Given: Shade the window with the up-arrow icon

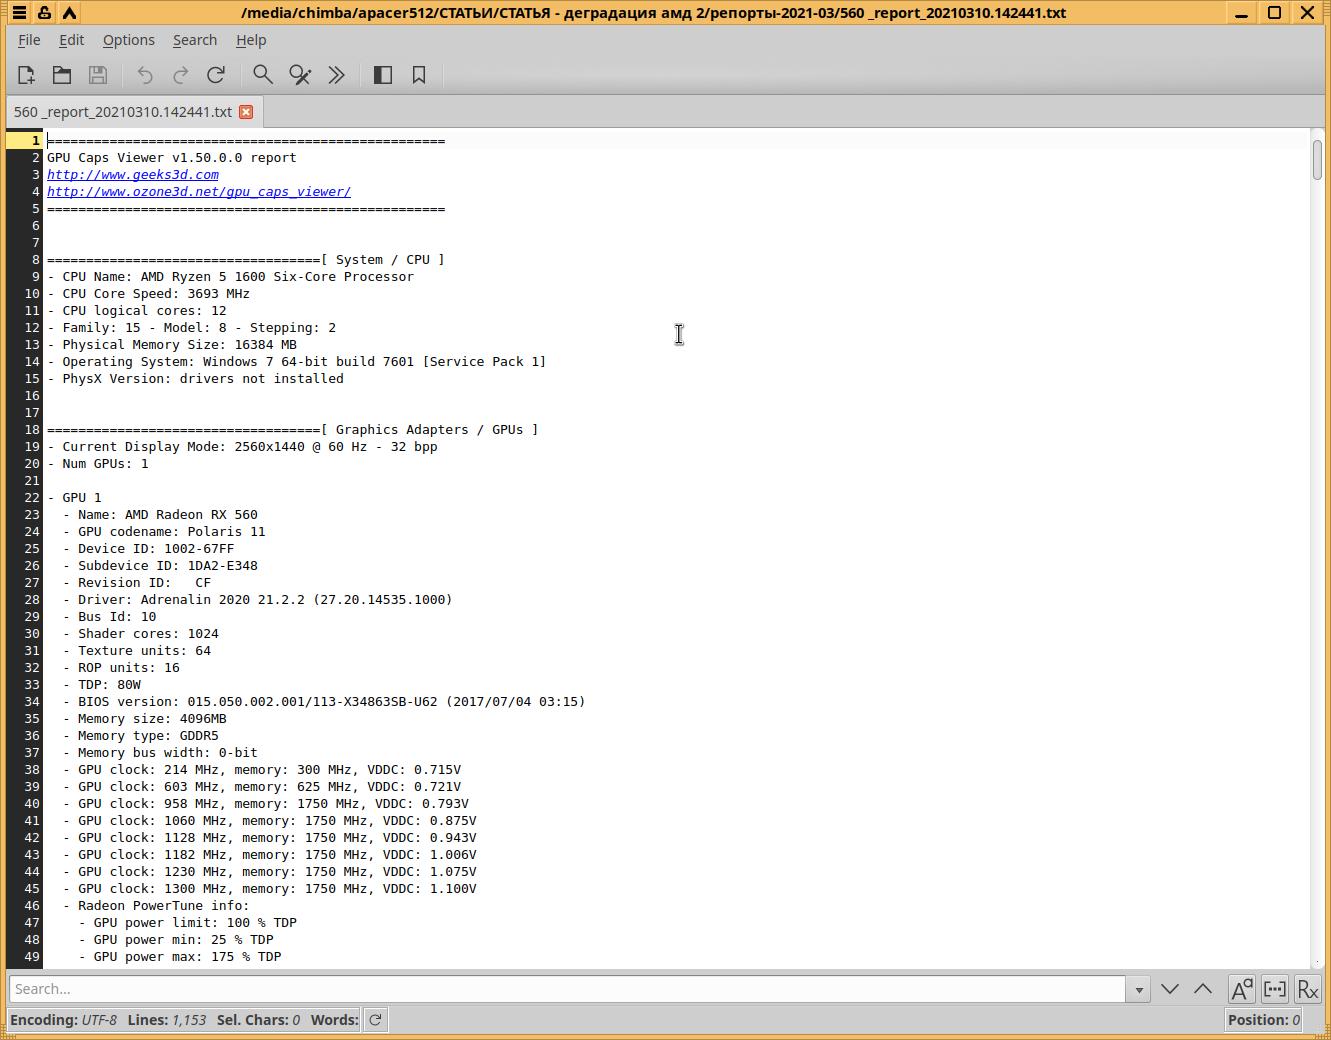Looking at the screenshot, I should point(69,13).
